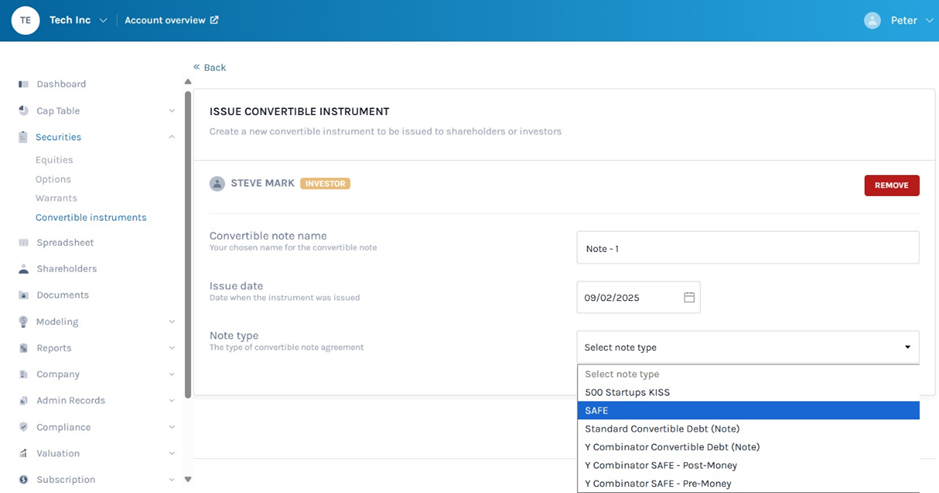
Task: Open the external link icon beside Account overview
Action: point(214,20)
